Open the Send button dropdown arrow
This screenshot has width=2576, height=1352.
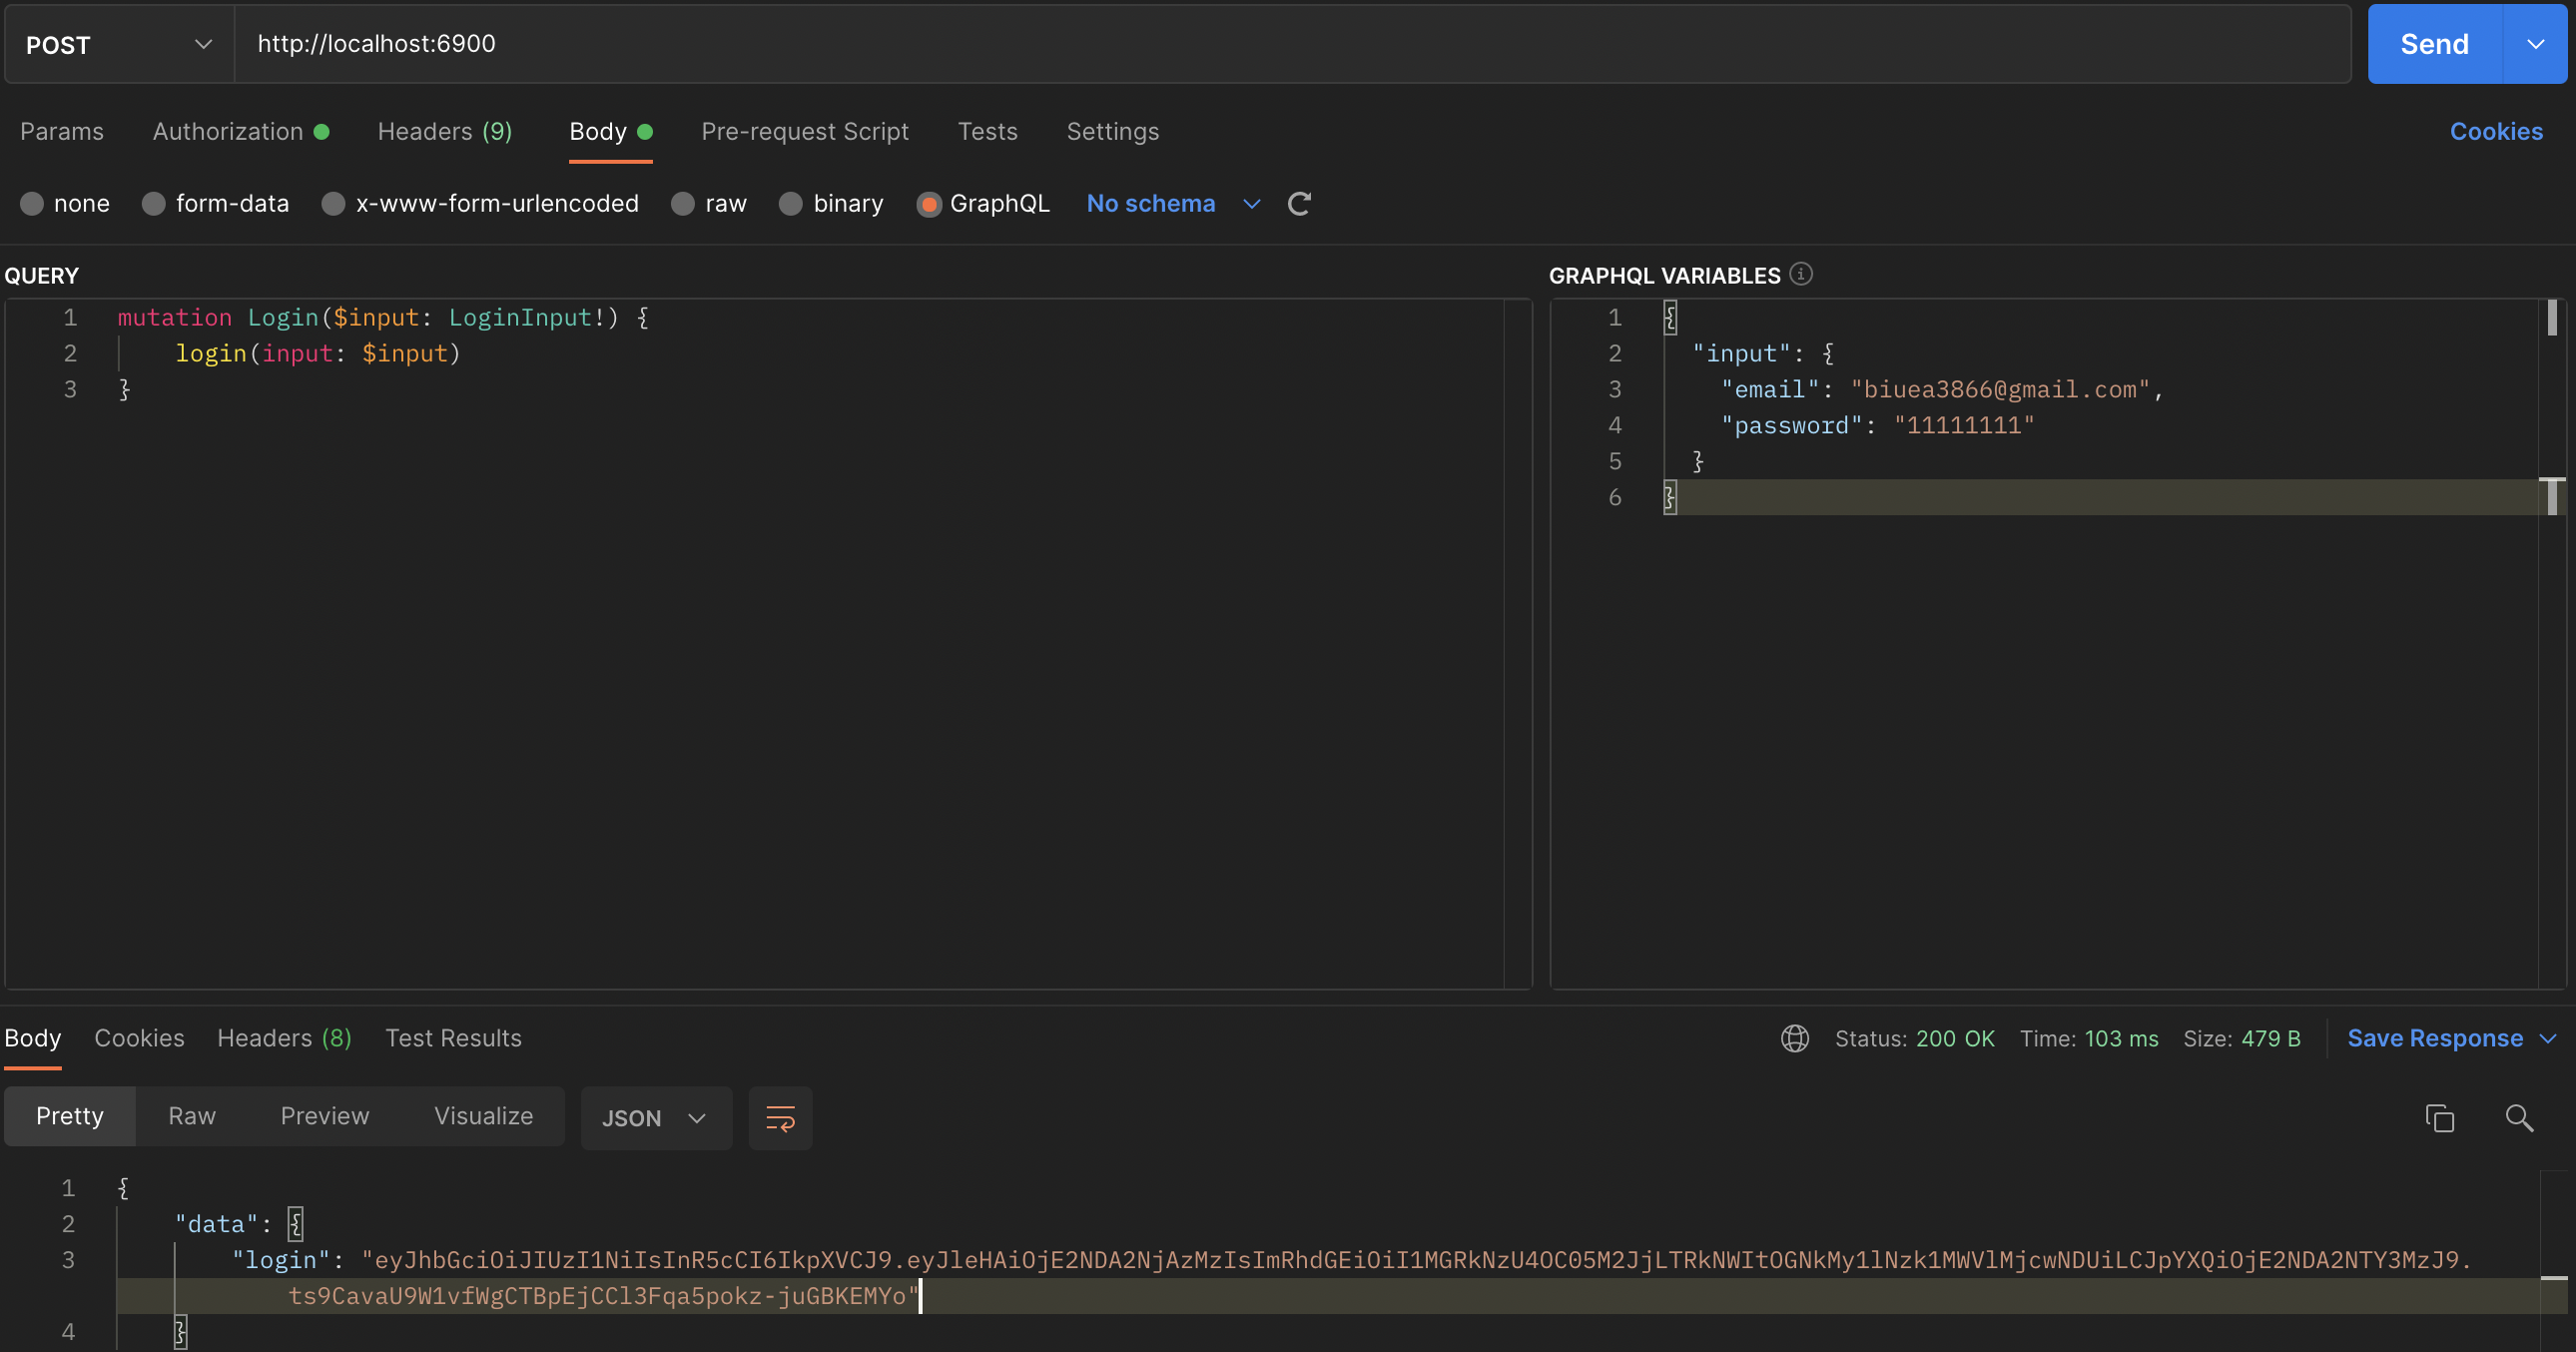click(2535, 44)
